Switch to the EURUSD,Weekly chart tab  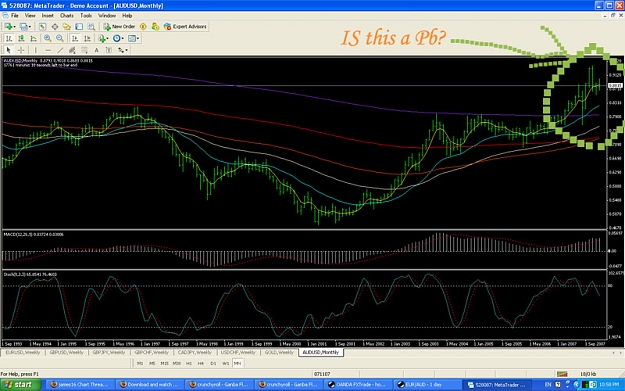pos(23,352)
